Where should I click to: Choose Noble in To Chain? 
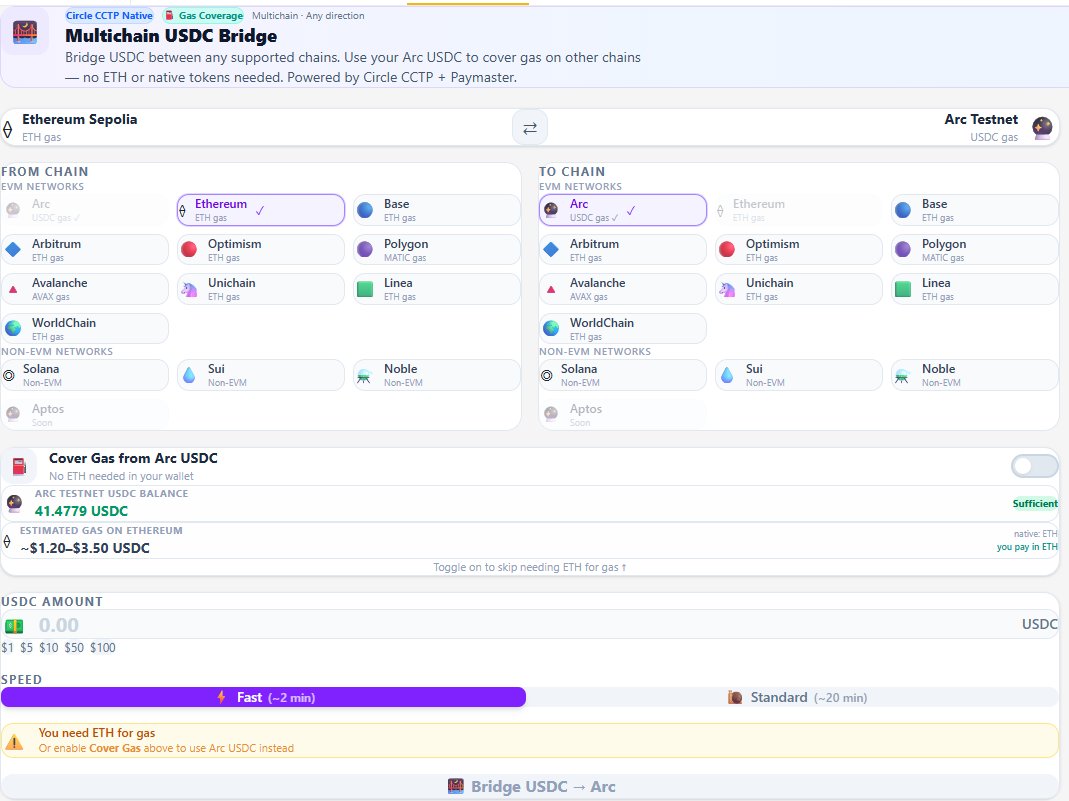[x=975, y=375]
